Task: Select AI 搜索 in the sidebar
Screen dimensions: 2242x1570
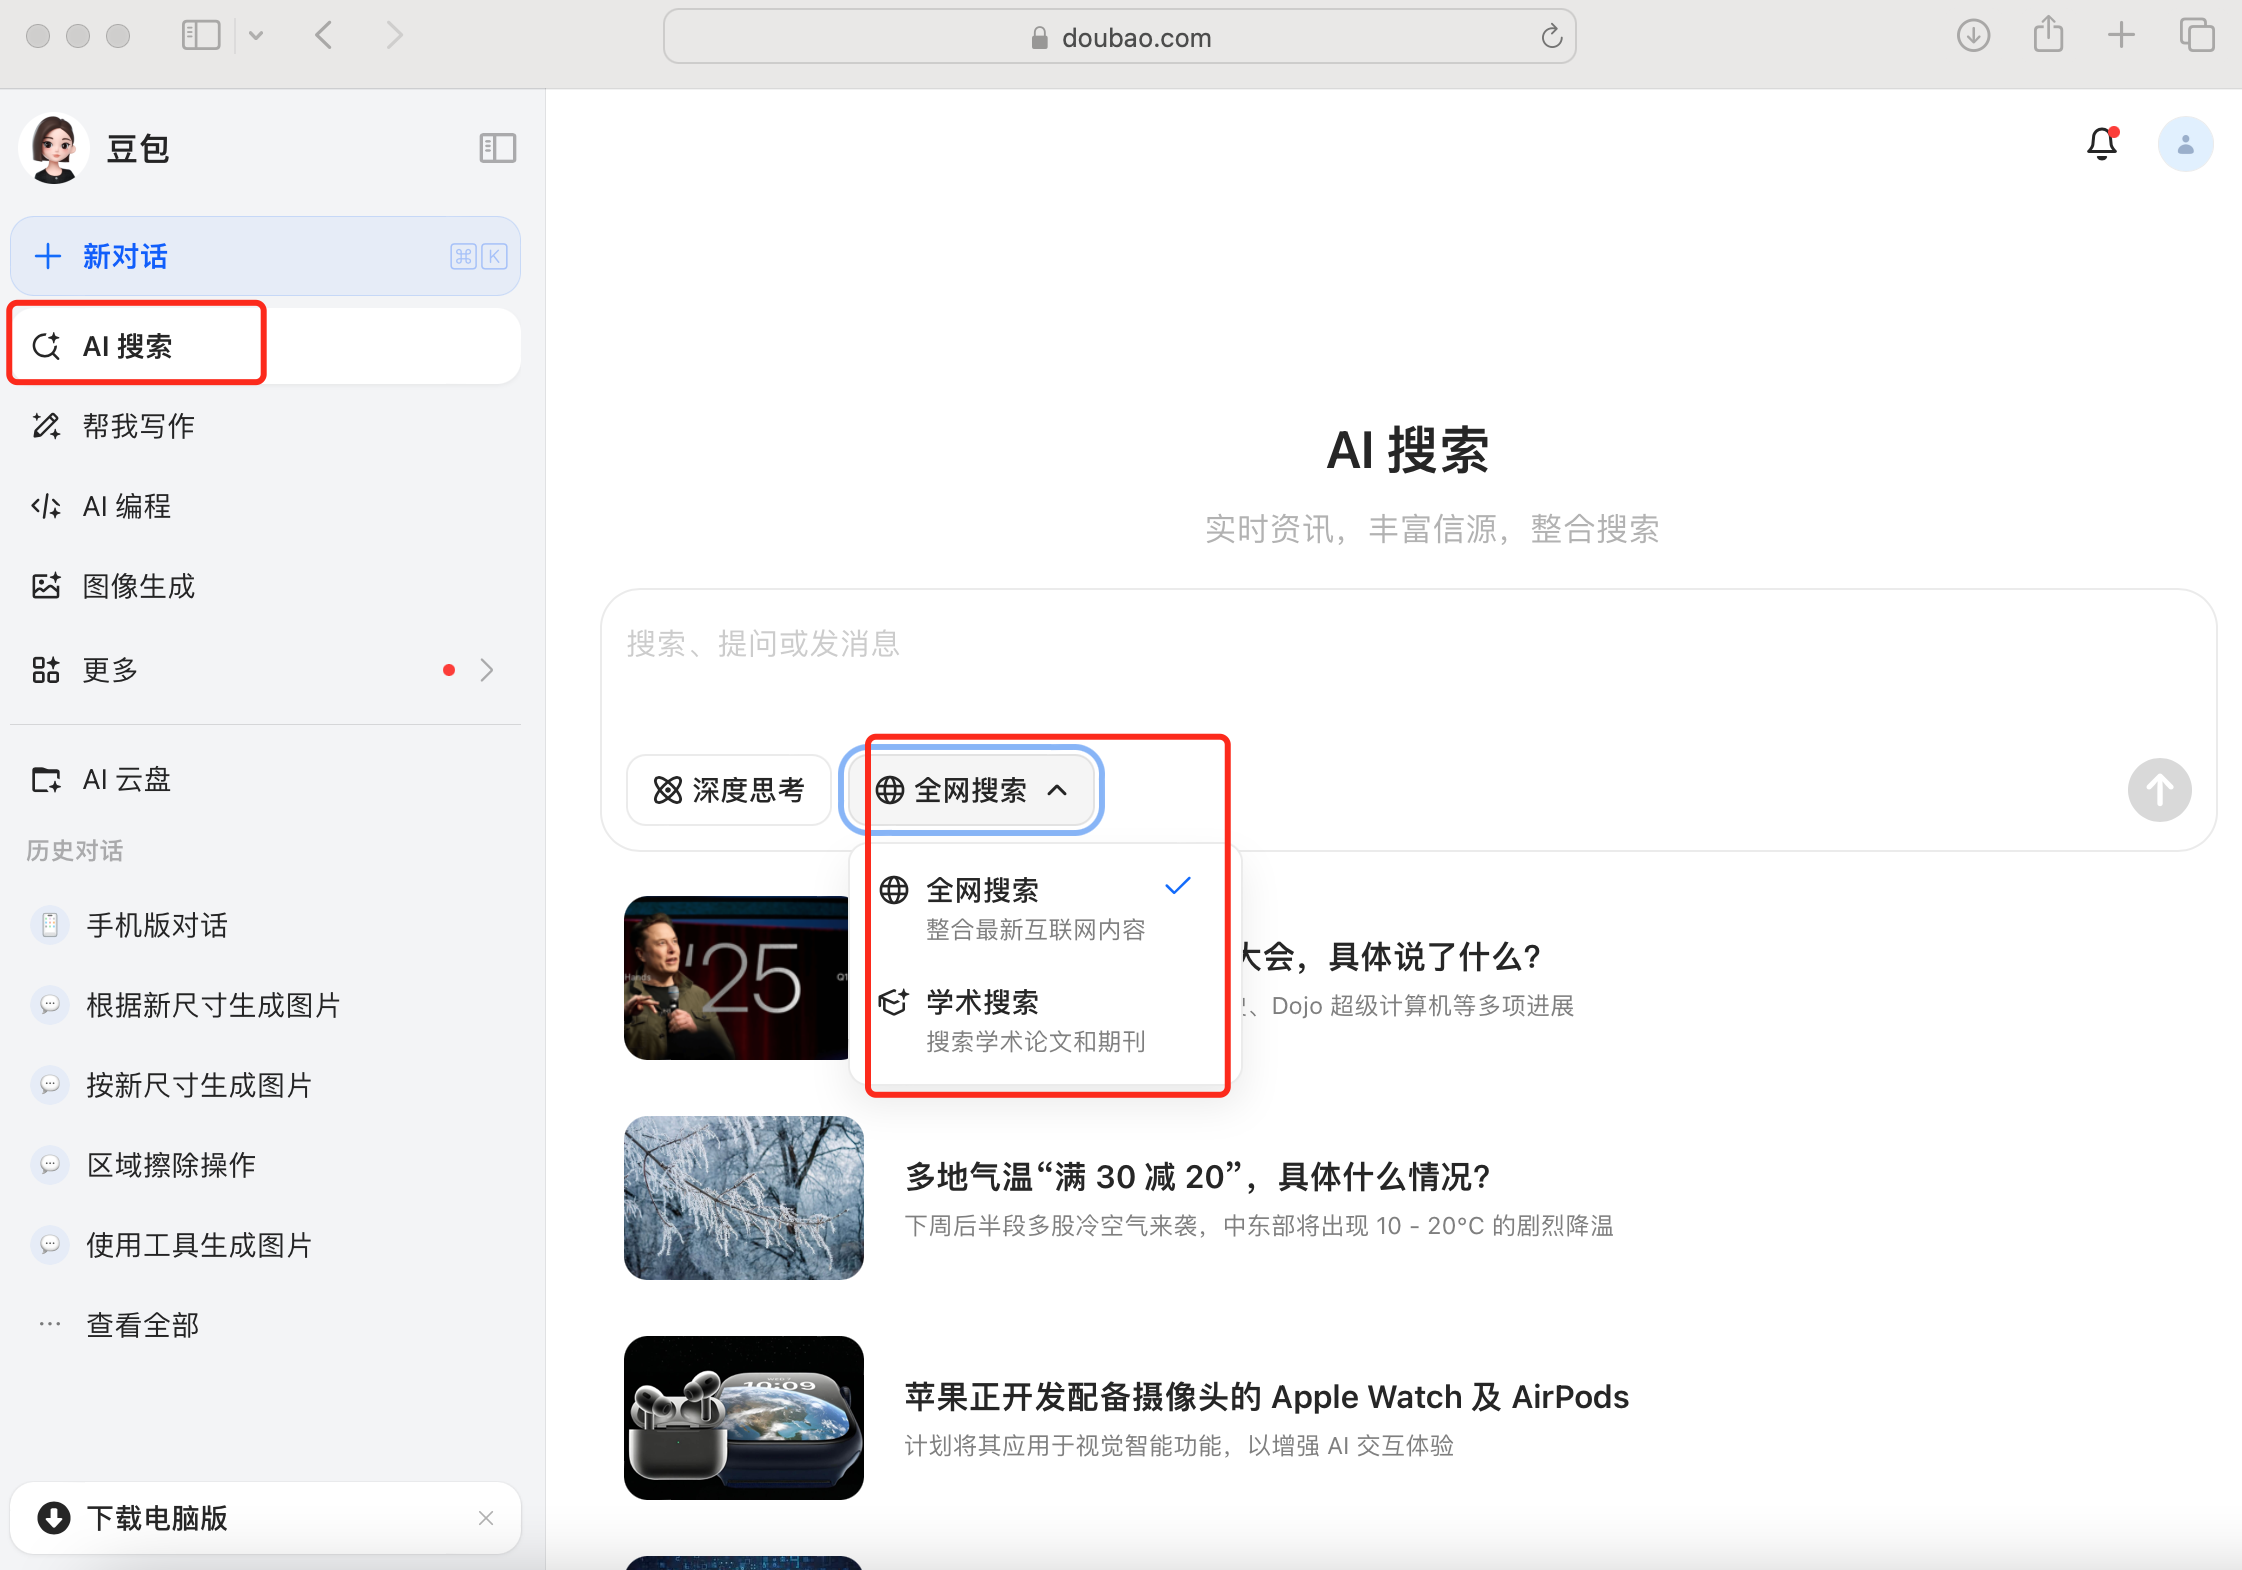Action: 265,346
